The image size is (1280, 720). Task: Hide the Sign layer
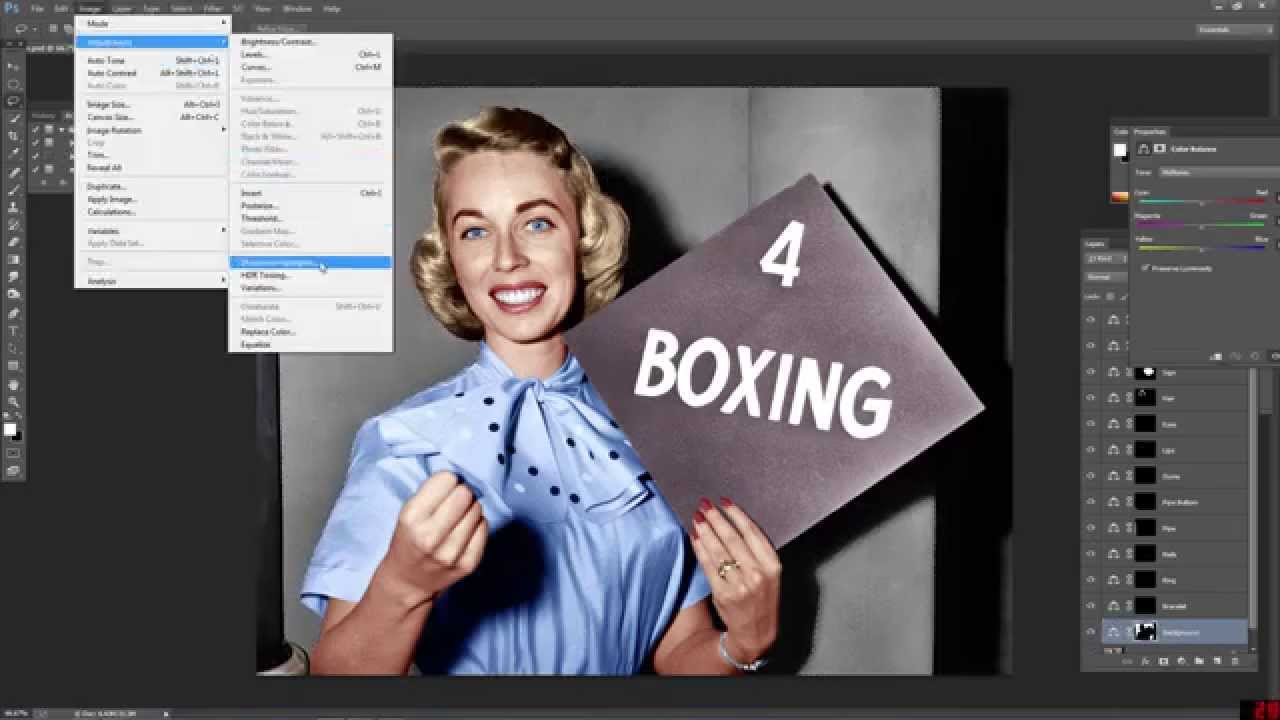pos(1091,372)
